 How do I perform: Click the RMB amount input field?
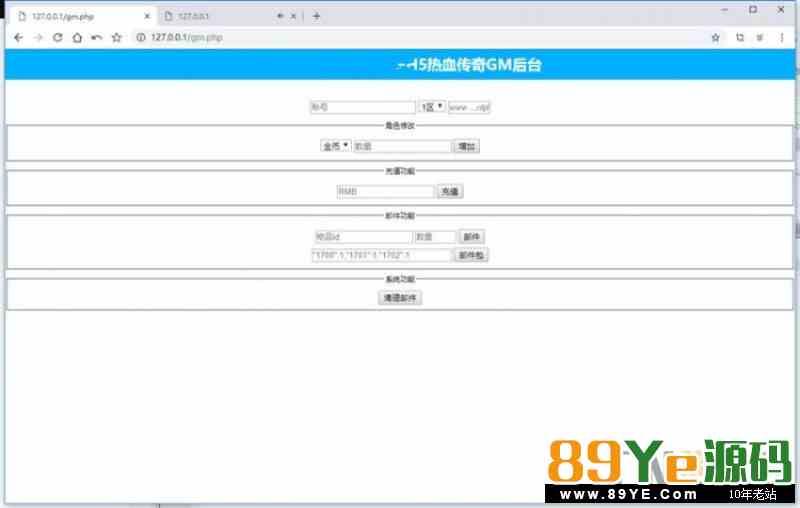[x=385, y=191]
